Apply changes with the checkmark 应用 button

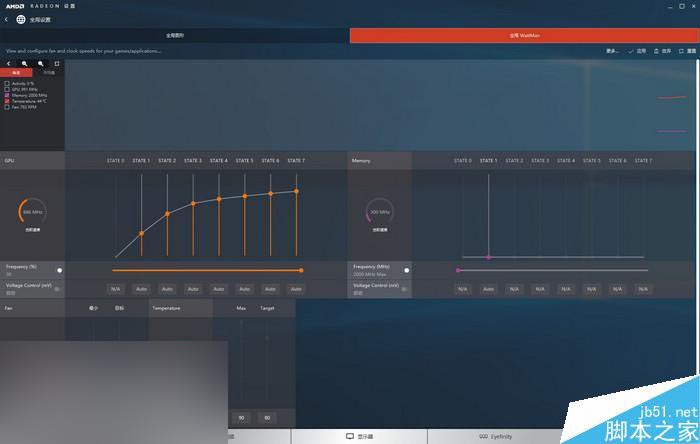[x=637, y=51]
